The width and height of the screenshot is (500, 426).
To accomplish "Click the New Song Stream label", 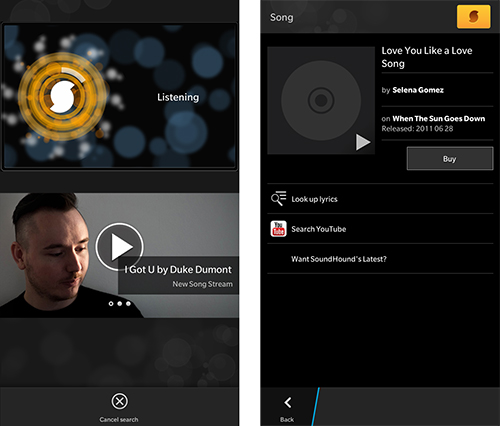I will click(202, 284).
